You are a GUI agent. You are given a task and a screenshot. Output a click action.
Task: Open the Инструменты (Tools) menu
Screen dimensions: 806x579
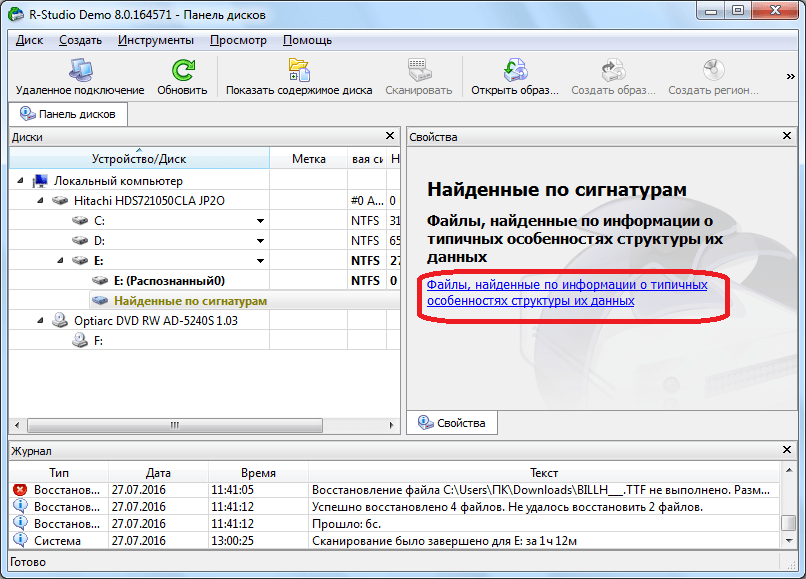155,40
